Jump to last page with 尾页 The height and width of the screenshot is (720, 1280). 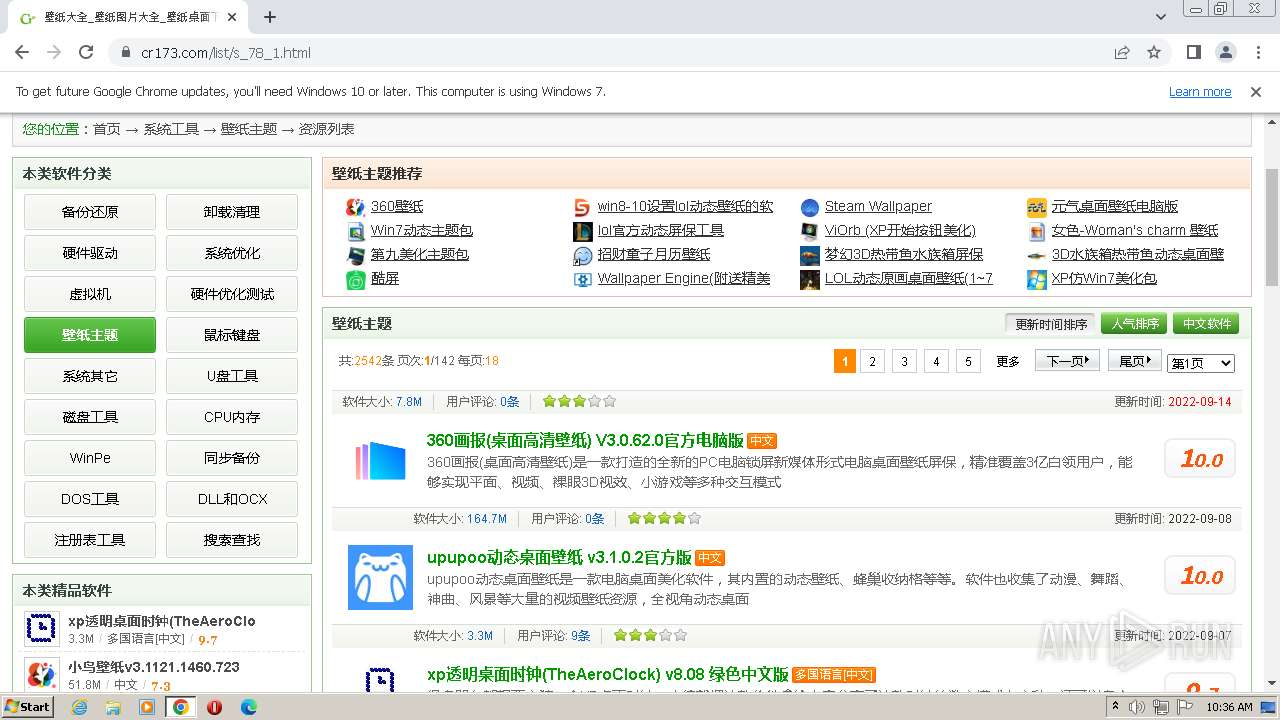click(1134, 361)
